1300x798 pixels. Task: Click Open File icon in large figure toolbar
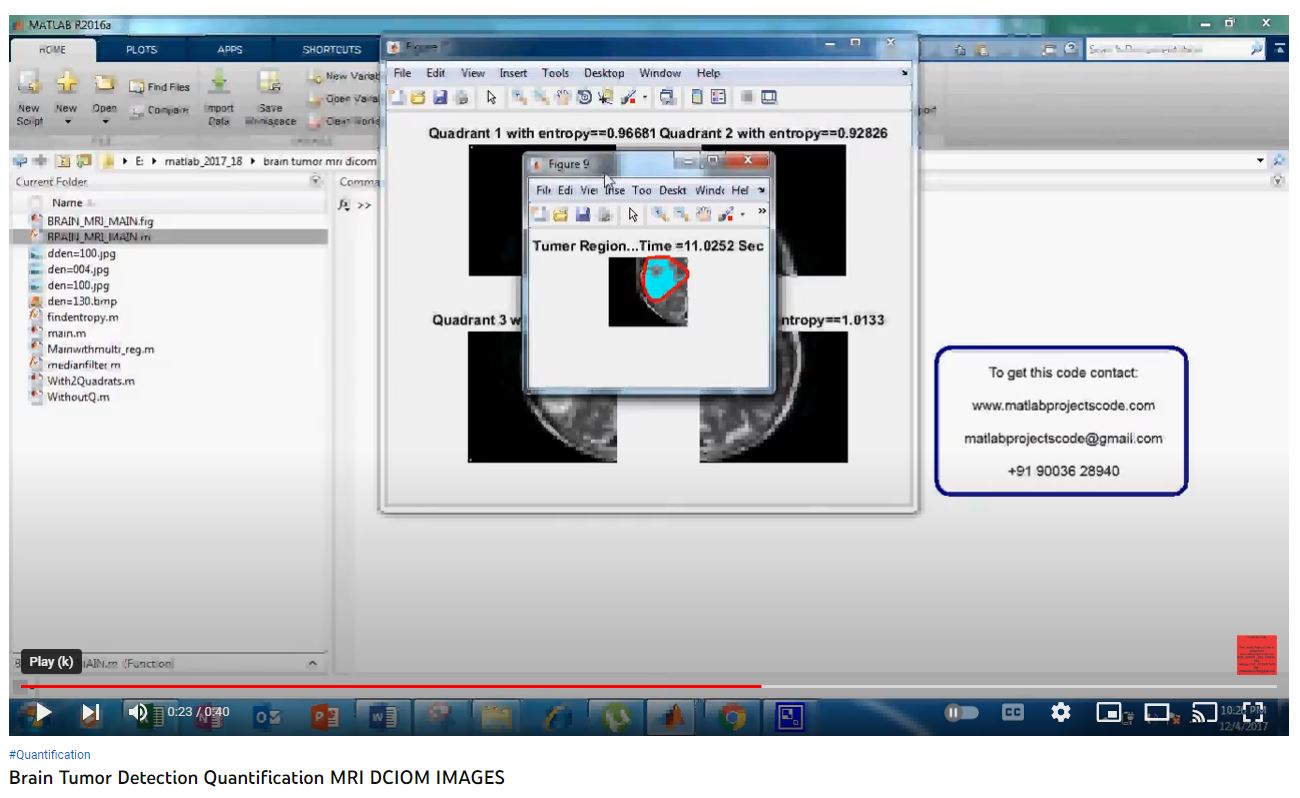point(418,97)
